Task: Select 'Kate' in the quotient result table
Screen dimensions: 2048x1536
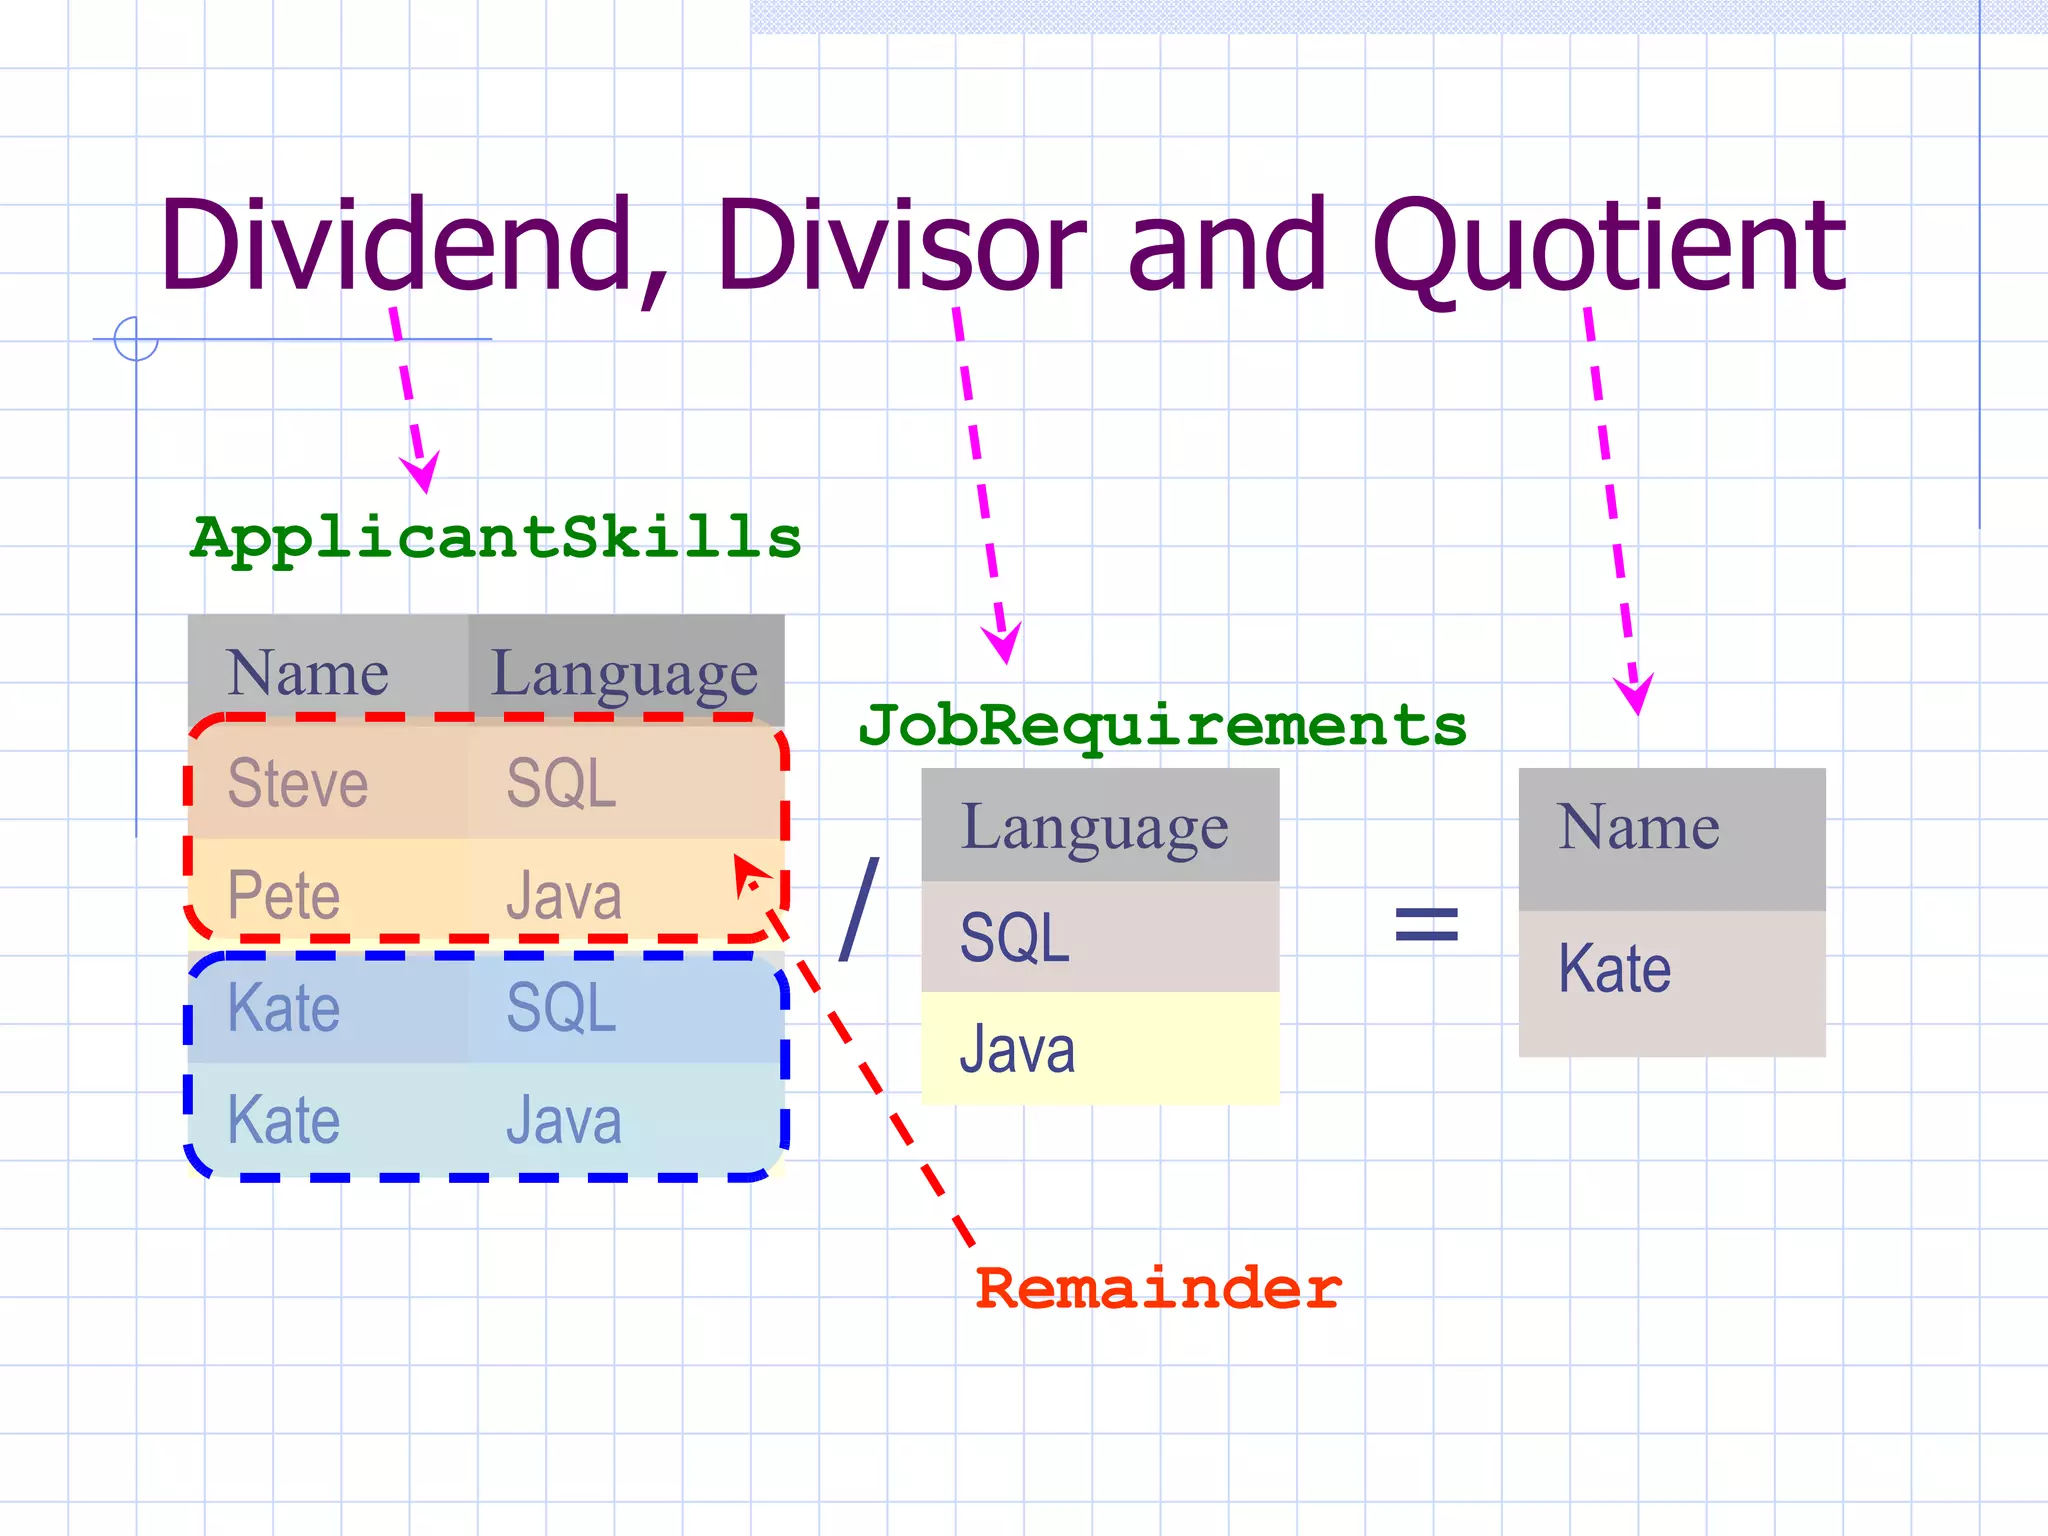Action: [x=1672, y=984]
